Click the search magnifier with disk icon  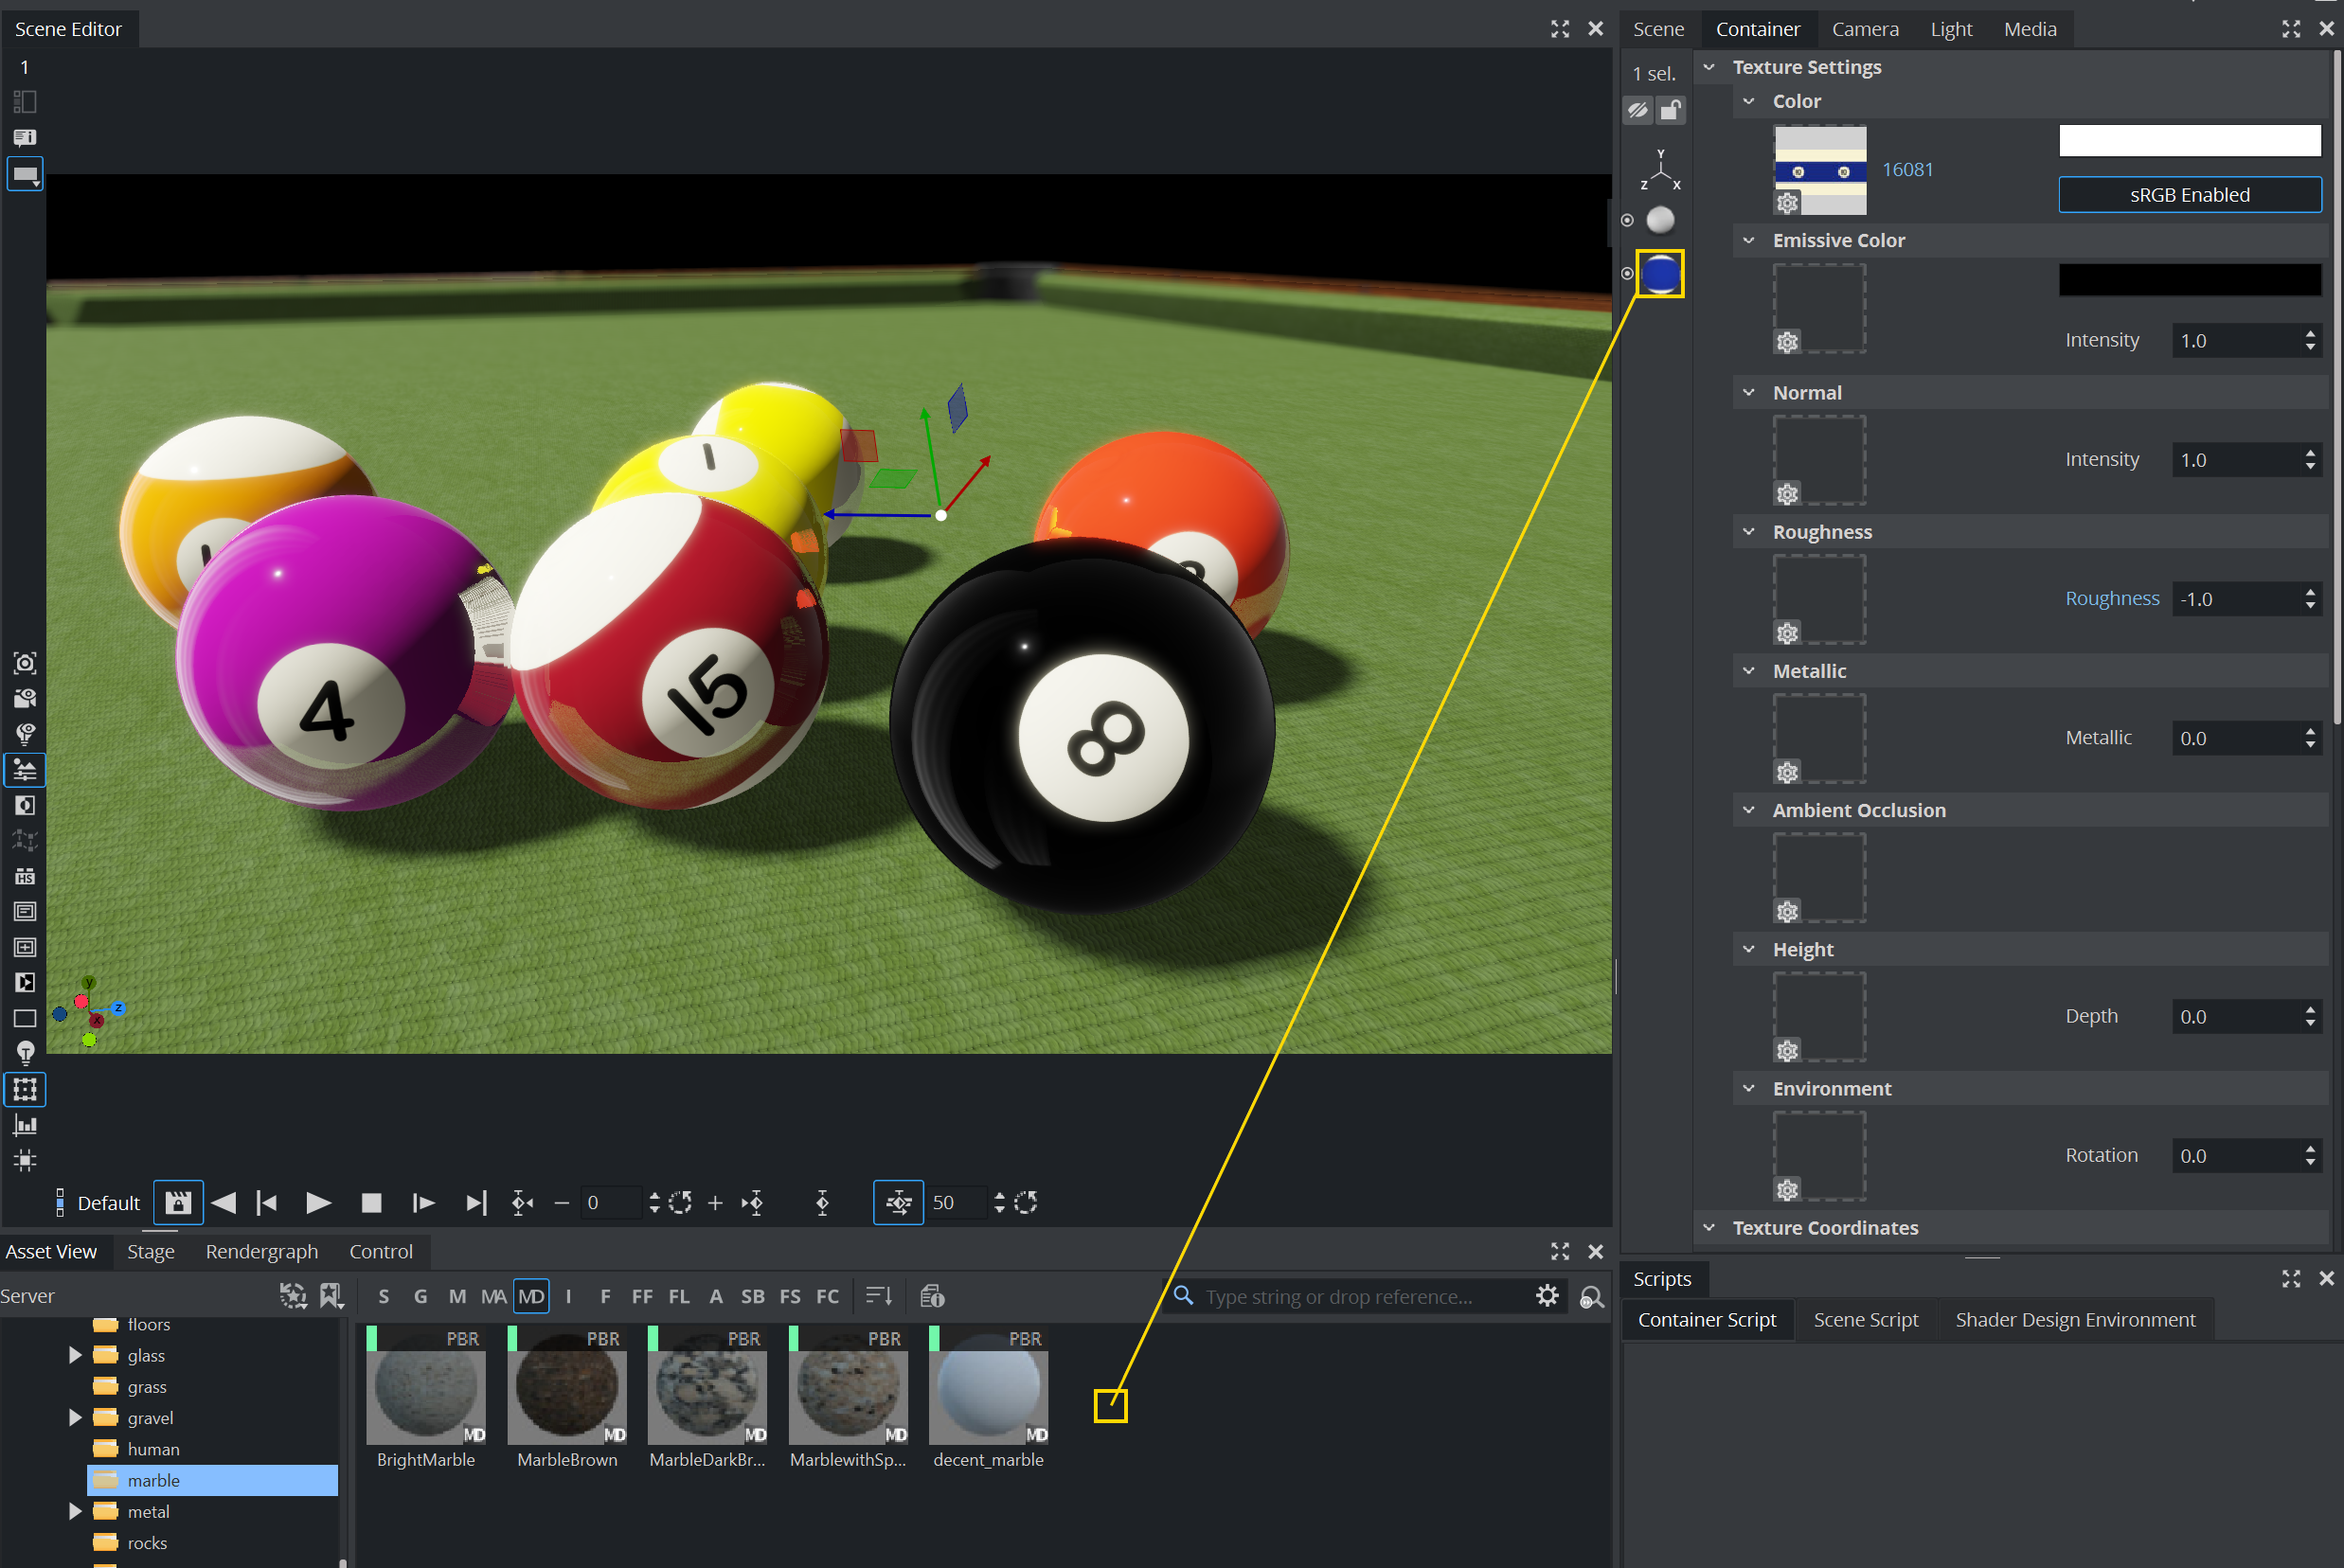[x=1591, y=1297]
